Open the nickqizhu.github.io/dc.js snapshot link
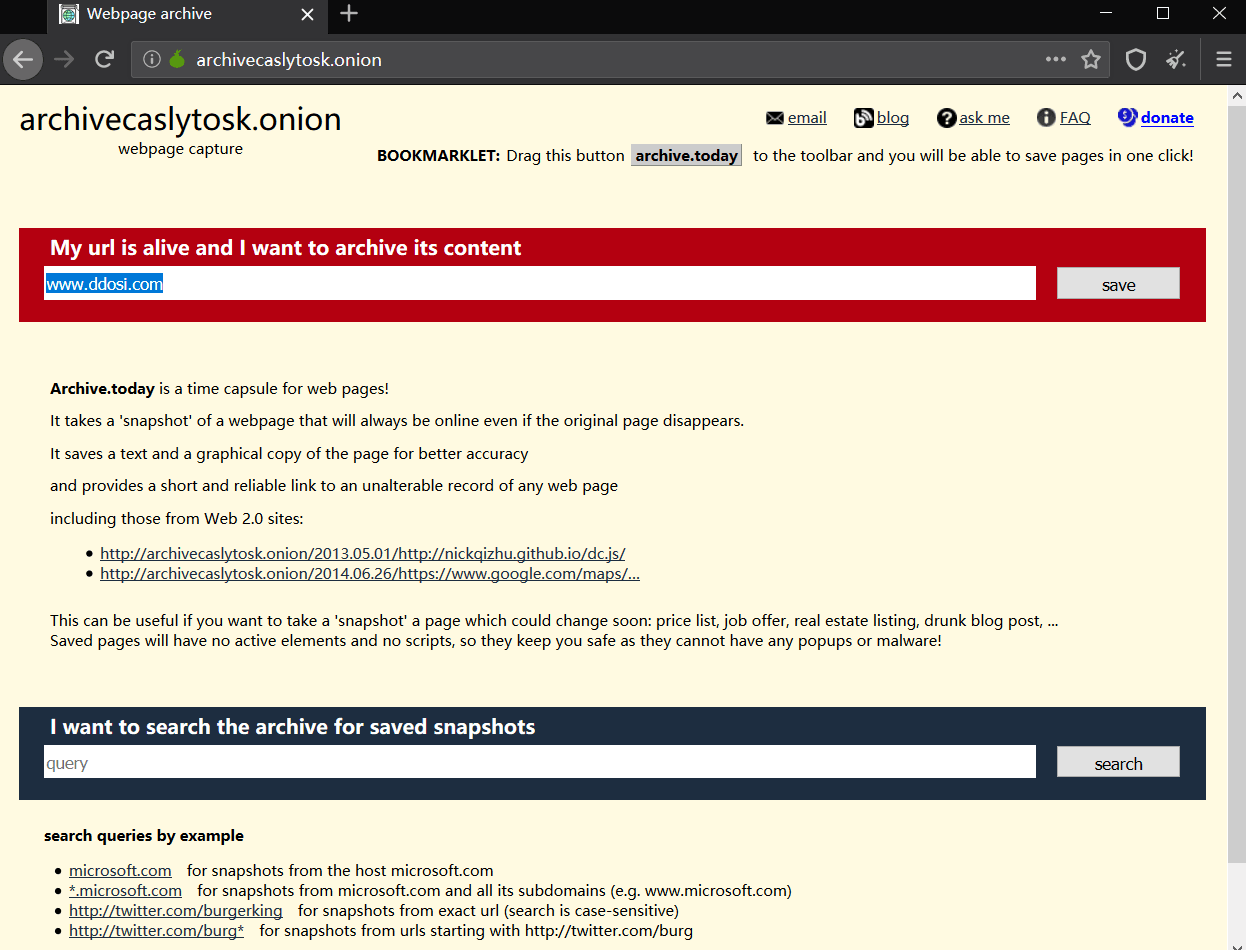1246x950 pixels. [x=363, y=553]
